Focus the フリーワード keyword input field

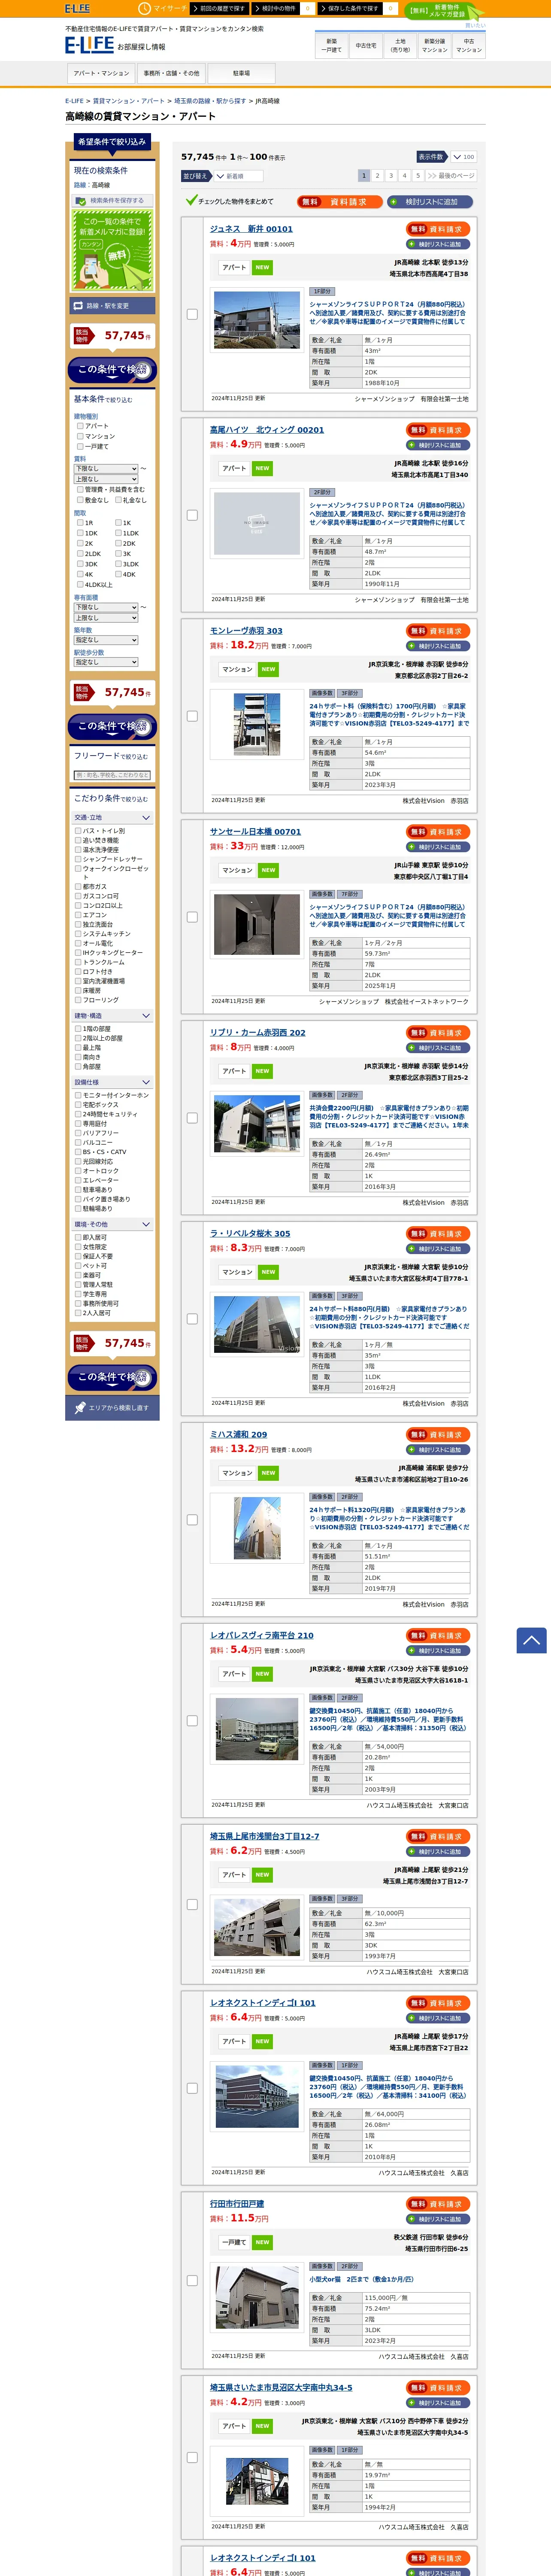coord(112,776)
